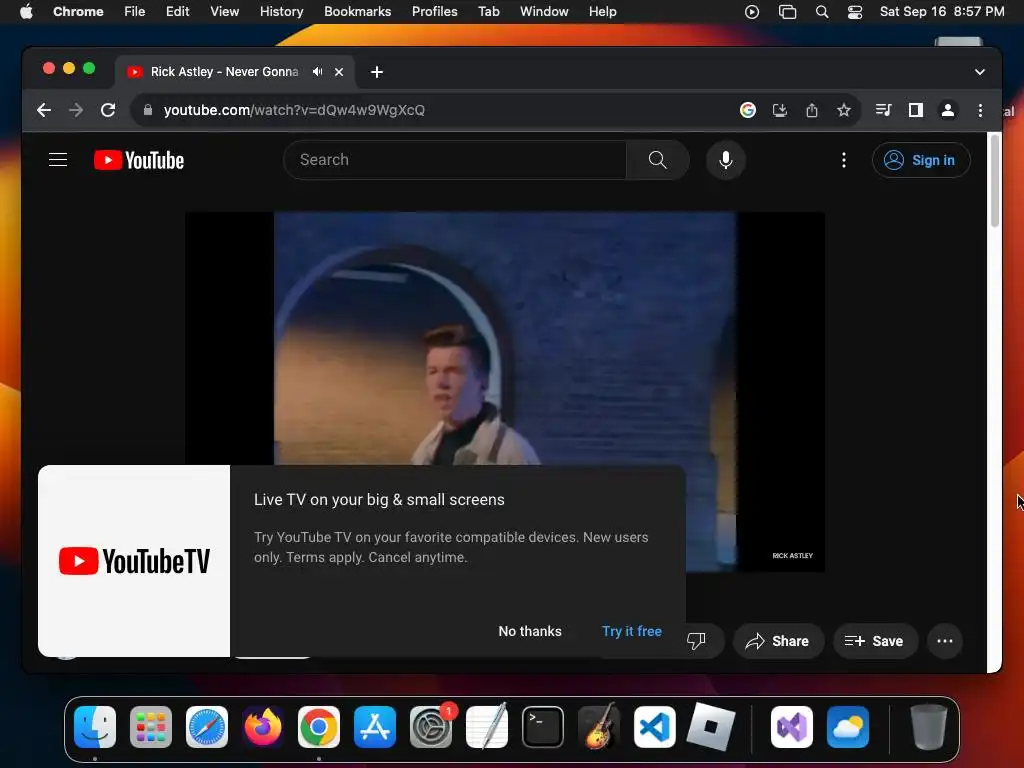Launch Safari from the Dock
Viewport: 1024px width, 768px height.
pos(207,726)
